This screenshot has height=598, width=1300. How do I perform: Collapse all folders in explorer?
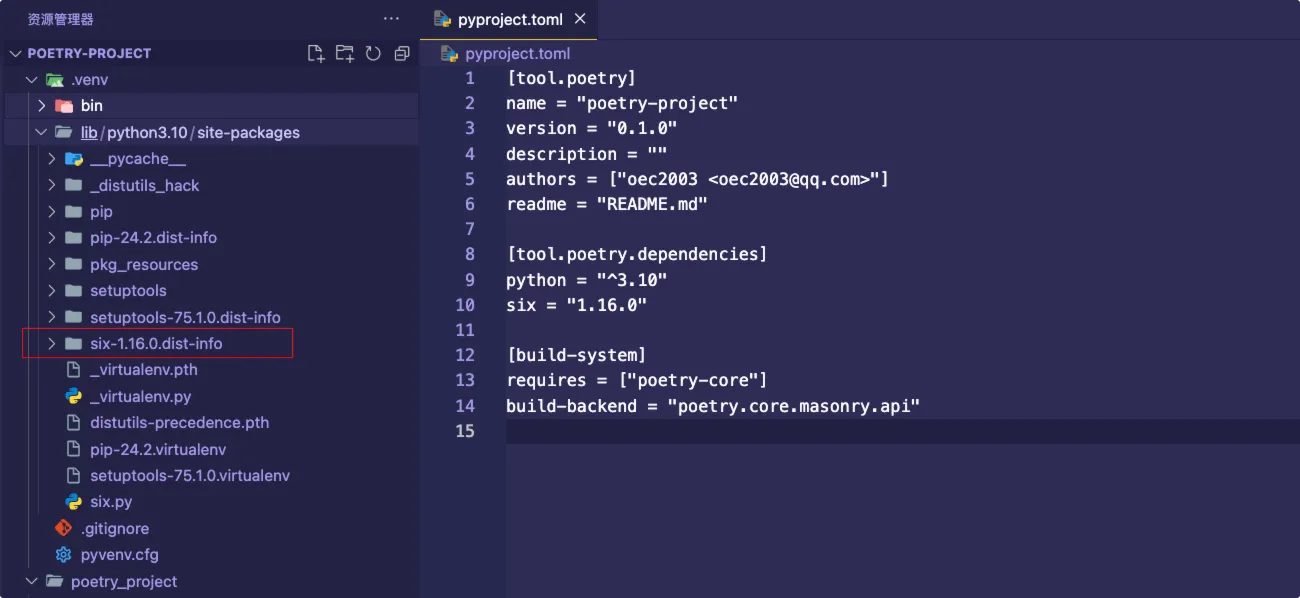click(402, 53)
